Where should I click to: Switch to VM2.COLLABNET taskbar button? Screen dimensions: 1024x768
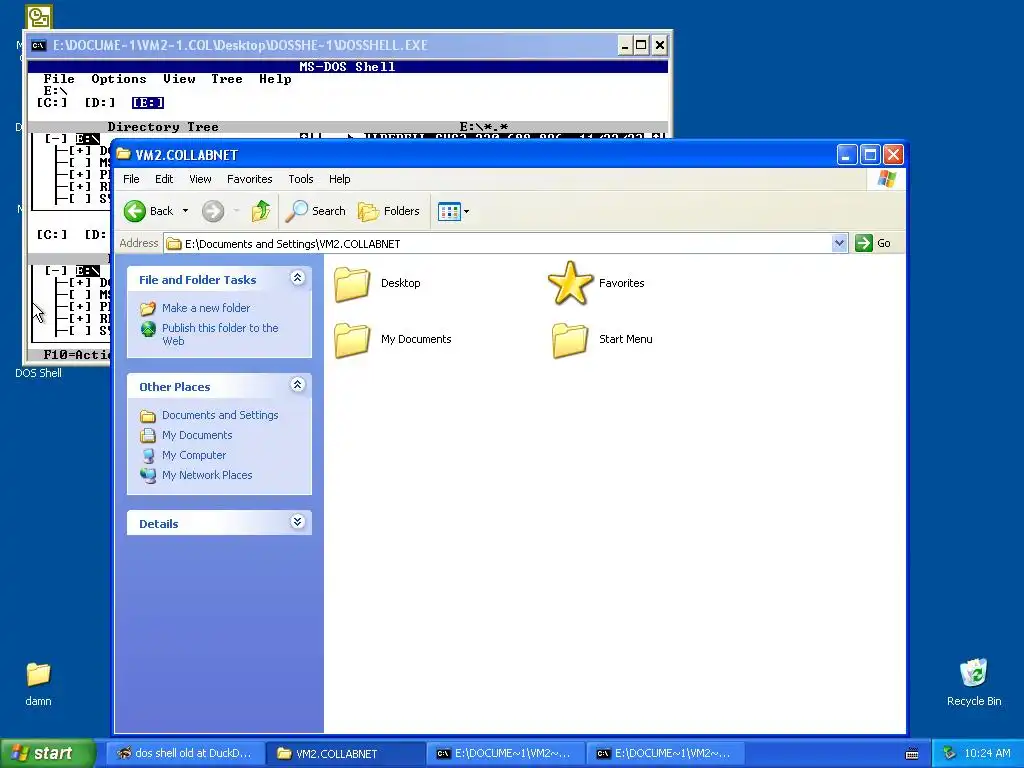(345, 753)
